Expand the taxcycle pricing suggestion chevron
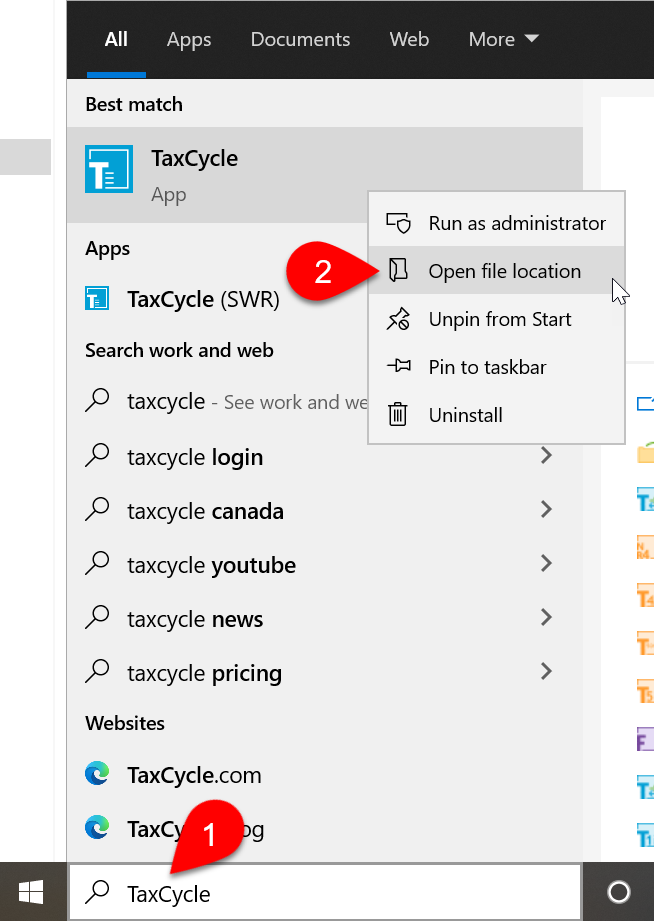Image resolution: width=654 pixels, height=921 pixels. [x=546, y=671]
